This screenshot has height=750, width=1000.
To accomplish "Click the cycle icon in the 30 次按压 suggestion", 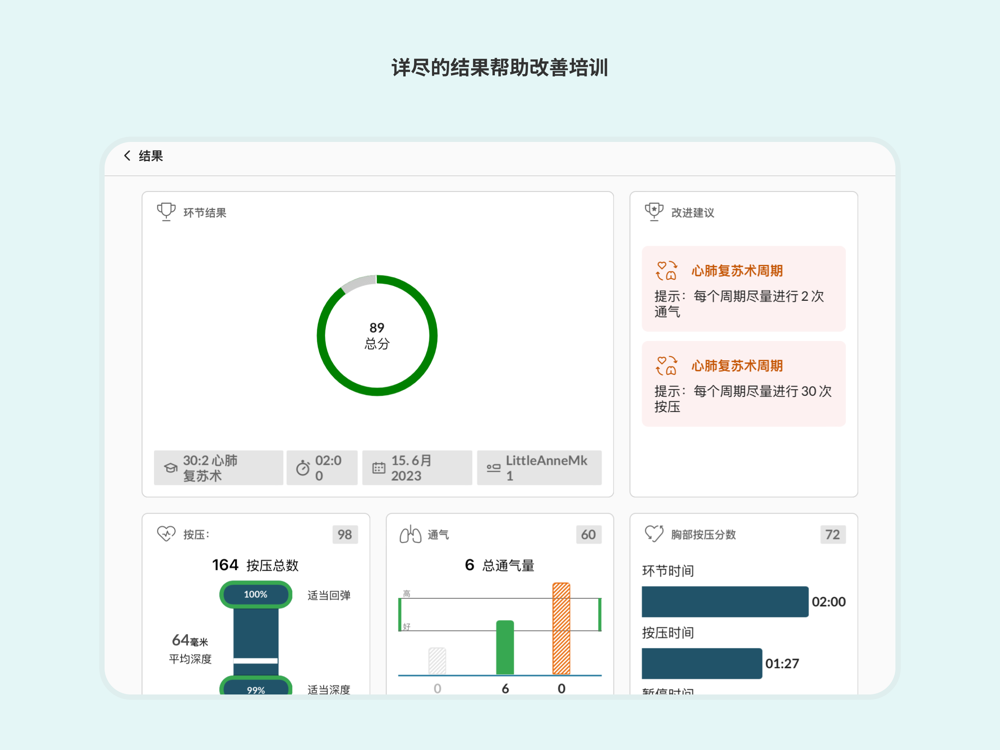I will [666, 366].
